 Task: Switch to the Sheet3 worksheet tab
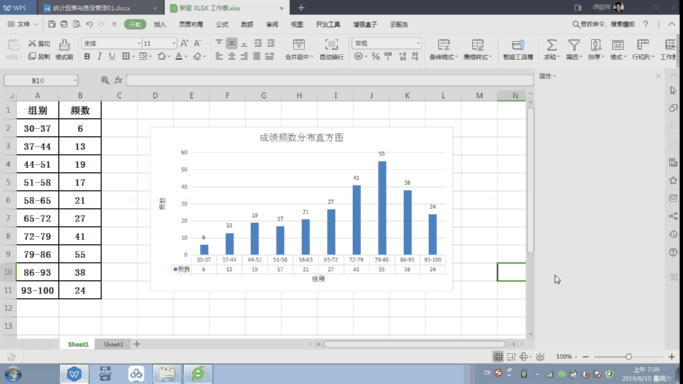pos(113,344)
